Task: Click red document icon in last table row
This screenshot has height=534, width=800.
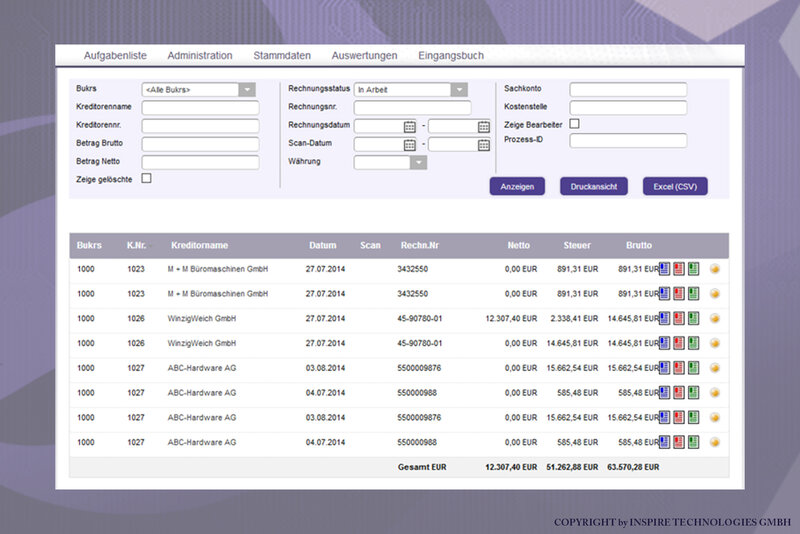Action: click(x=679, y=442)
